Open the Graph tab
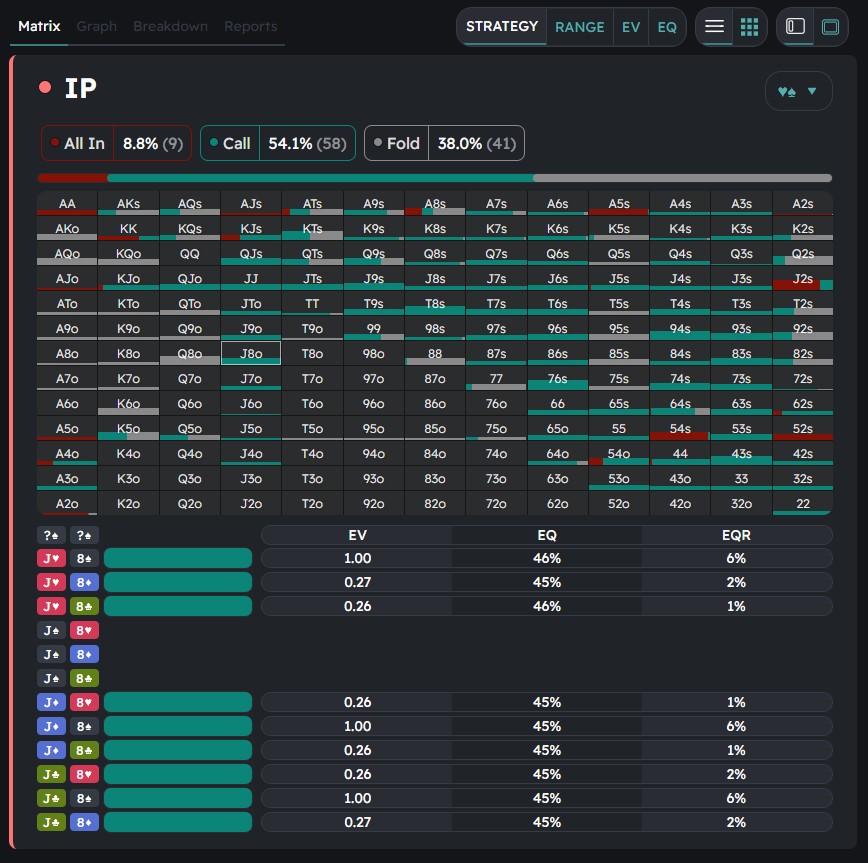 pos(96,26)
